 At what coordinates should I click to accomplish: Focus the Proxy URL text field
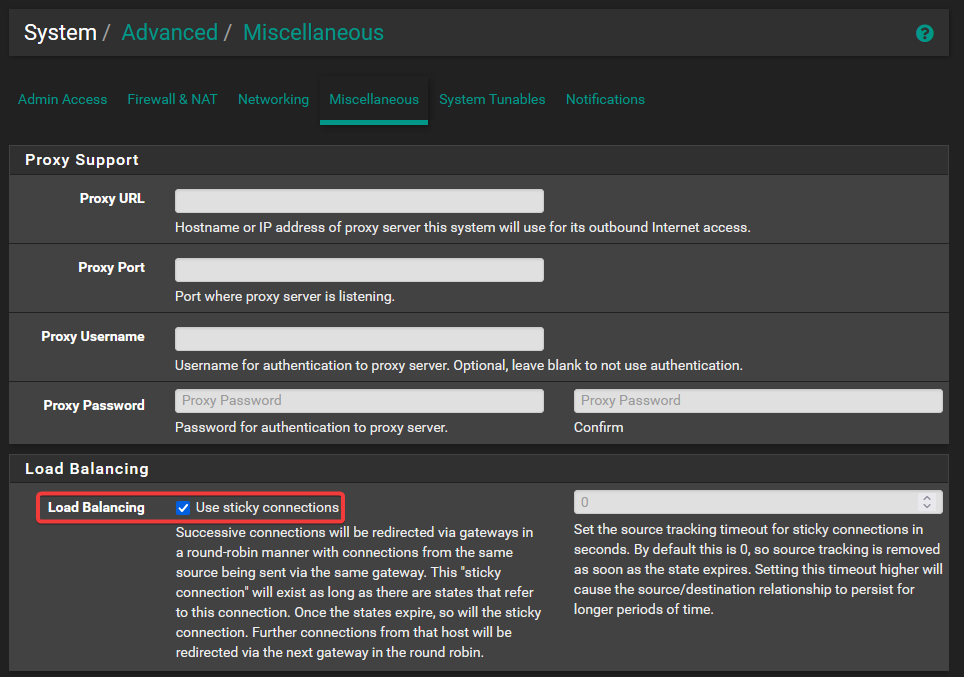pyautogui.click(x=359, y=201)
